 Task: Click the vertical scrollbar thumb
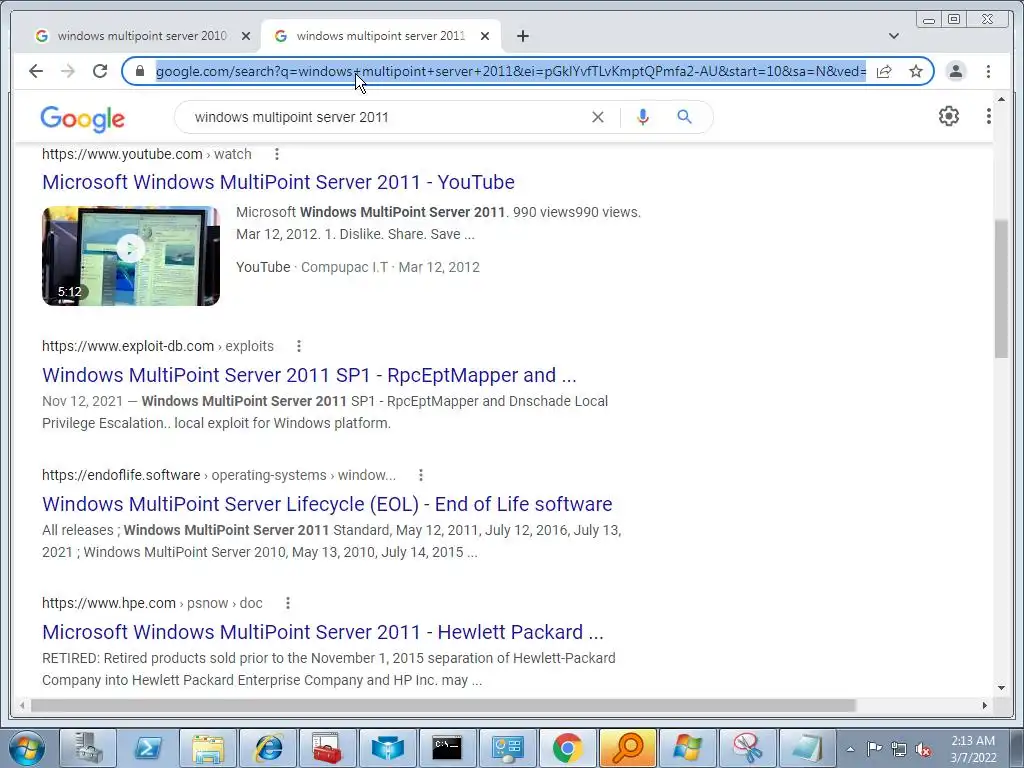point(1001,289)
